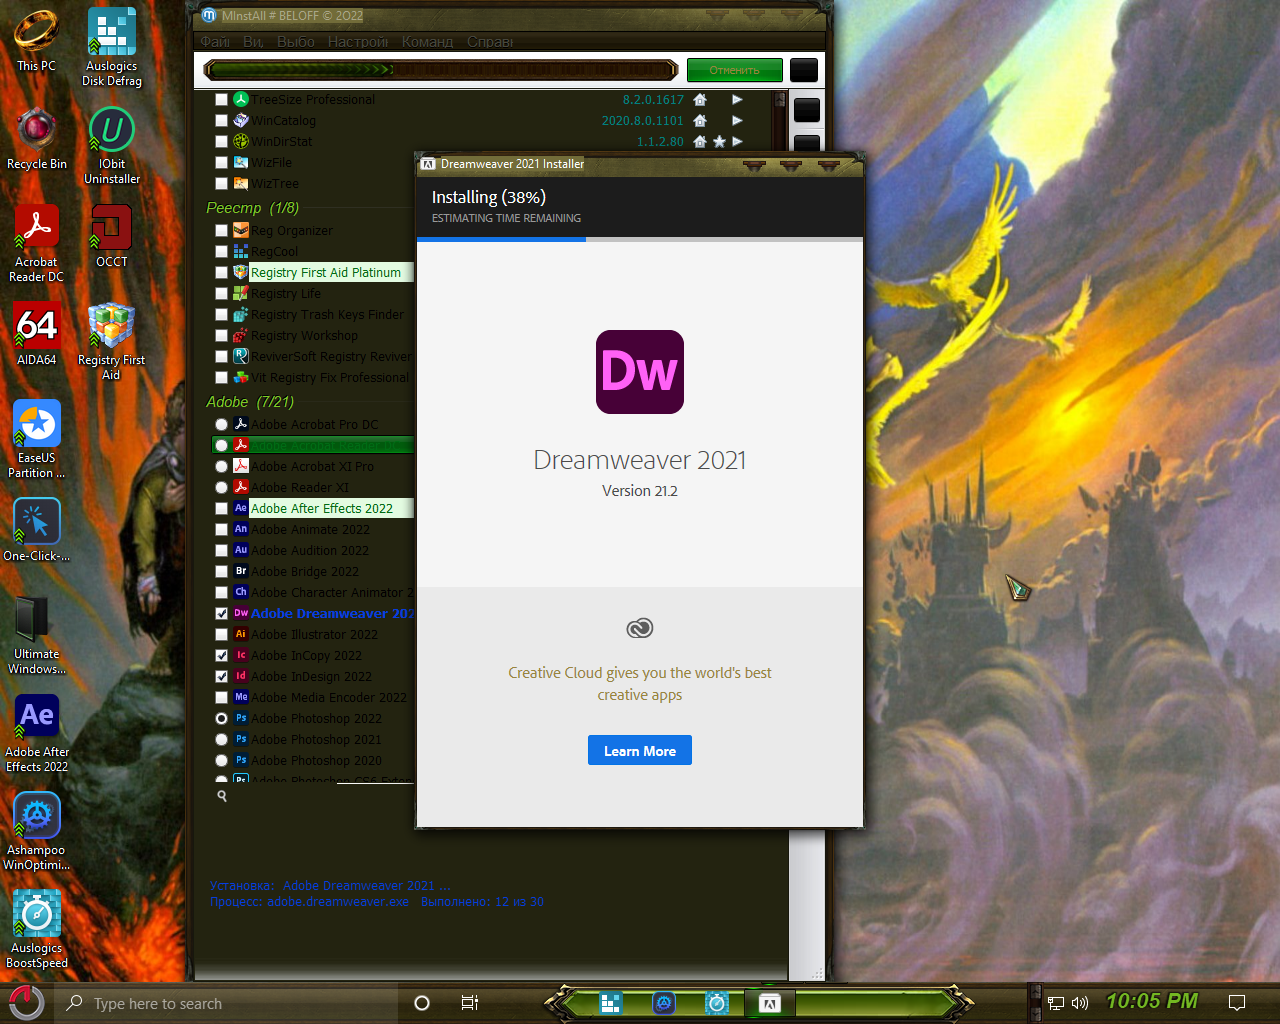Collapse the Реестр (1/8) group header
The image size is (1280, 1024).
252,208
